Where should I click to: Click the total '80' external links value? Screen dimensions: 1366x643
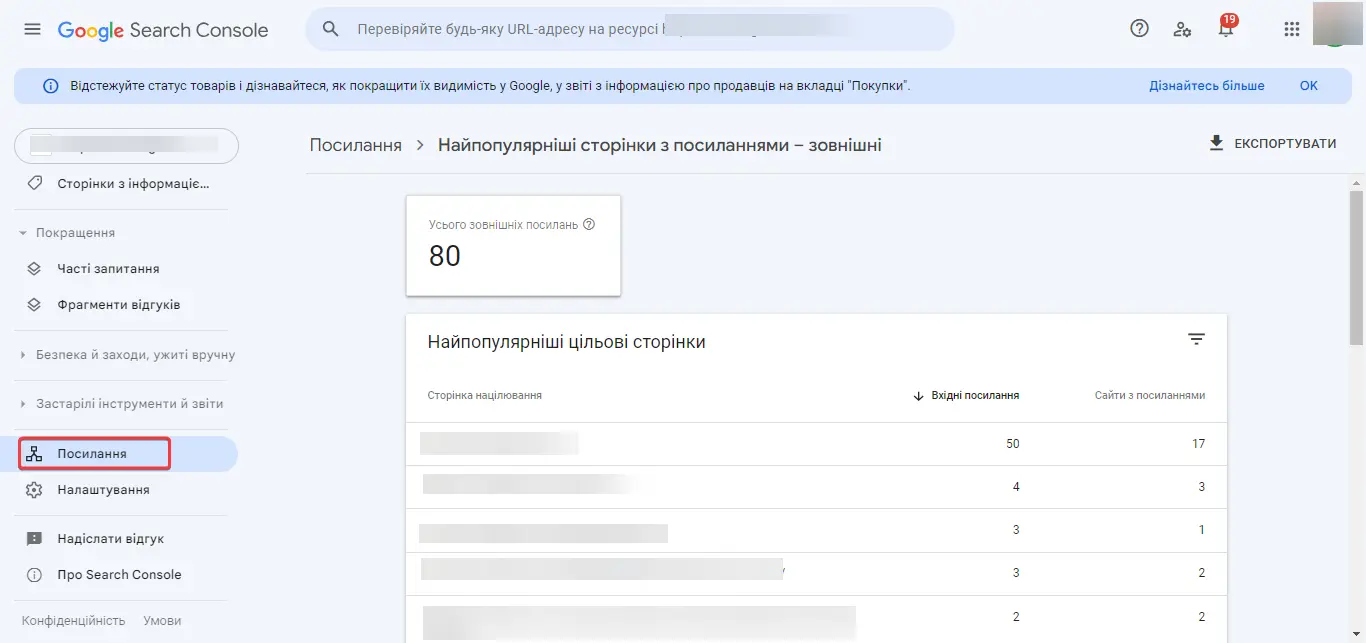[445, 257]
